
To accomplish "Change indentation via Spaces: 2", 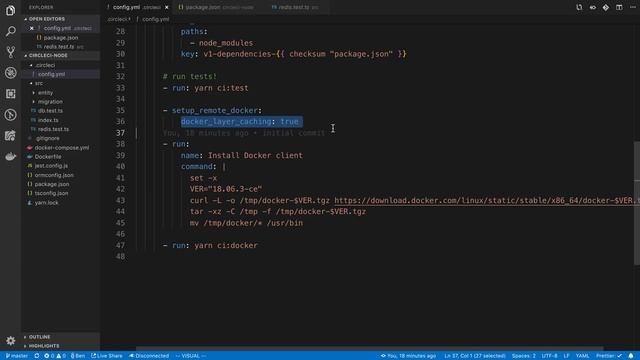I will (x=524, y=356).
